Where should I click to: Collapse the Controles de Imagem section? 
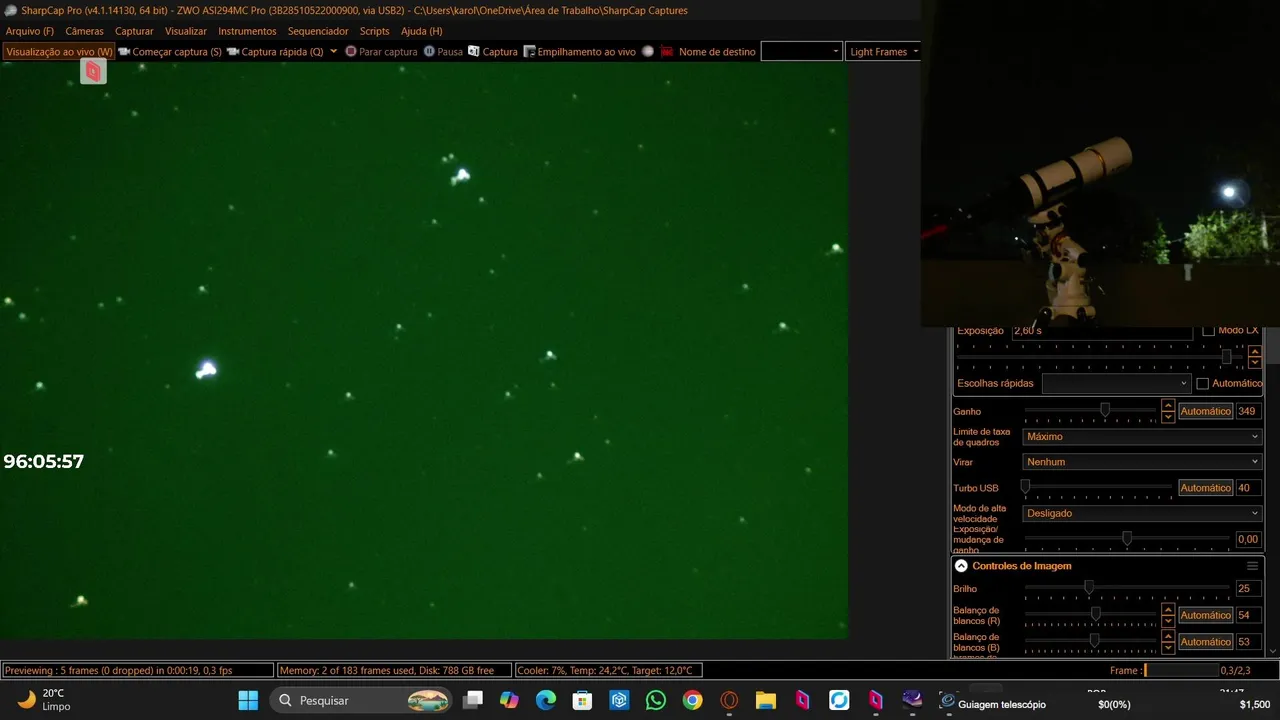click(x=961, y=566)
